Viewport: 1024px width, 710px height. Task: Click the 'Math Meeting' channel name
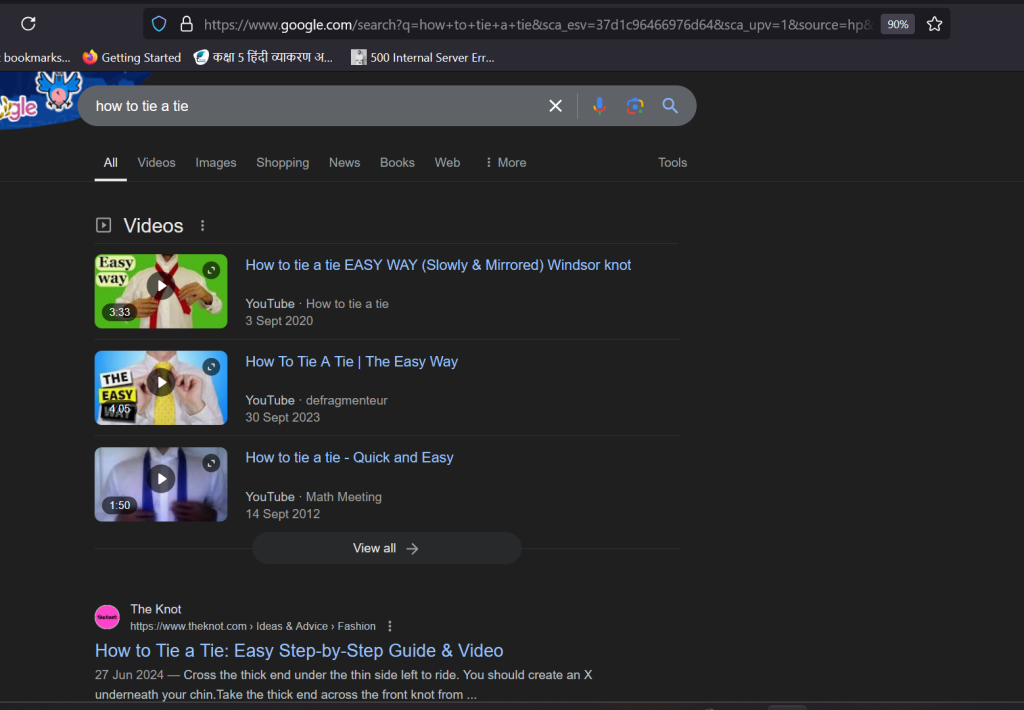[x=344, y=497]
